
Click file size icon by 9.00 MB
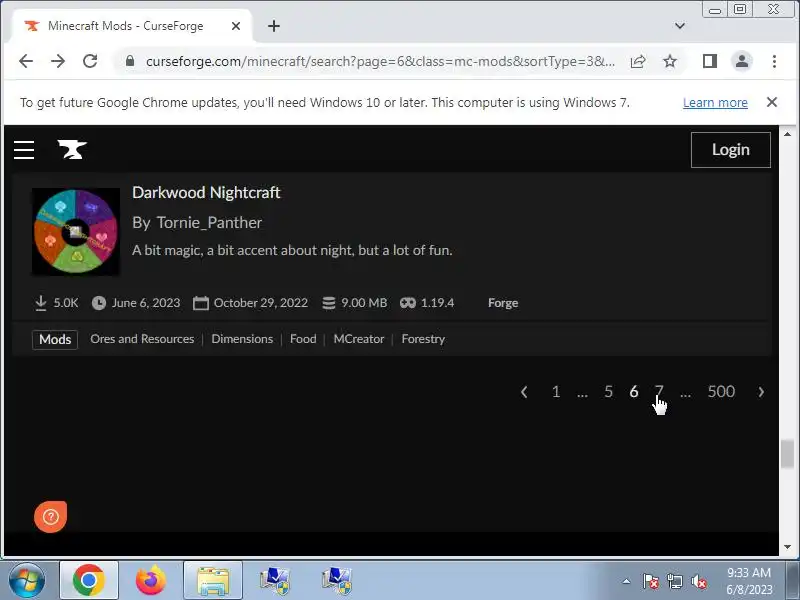pos(329,303)
